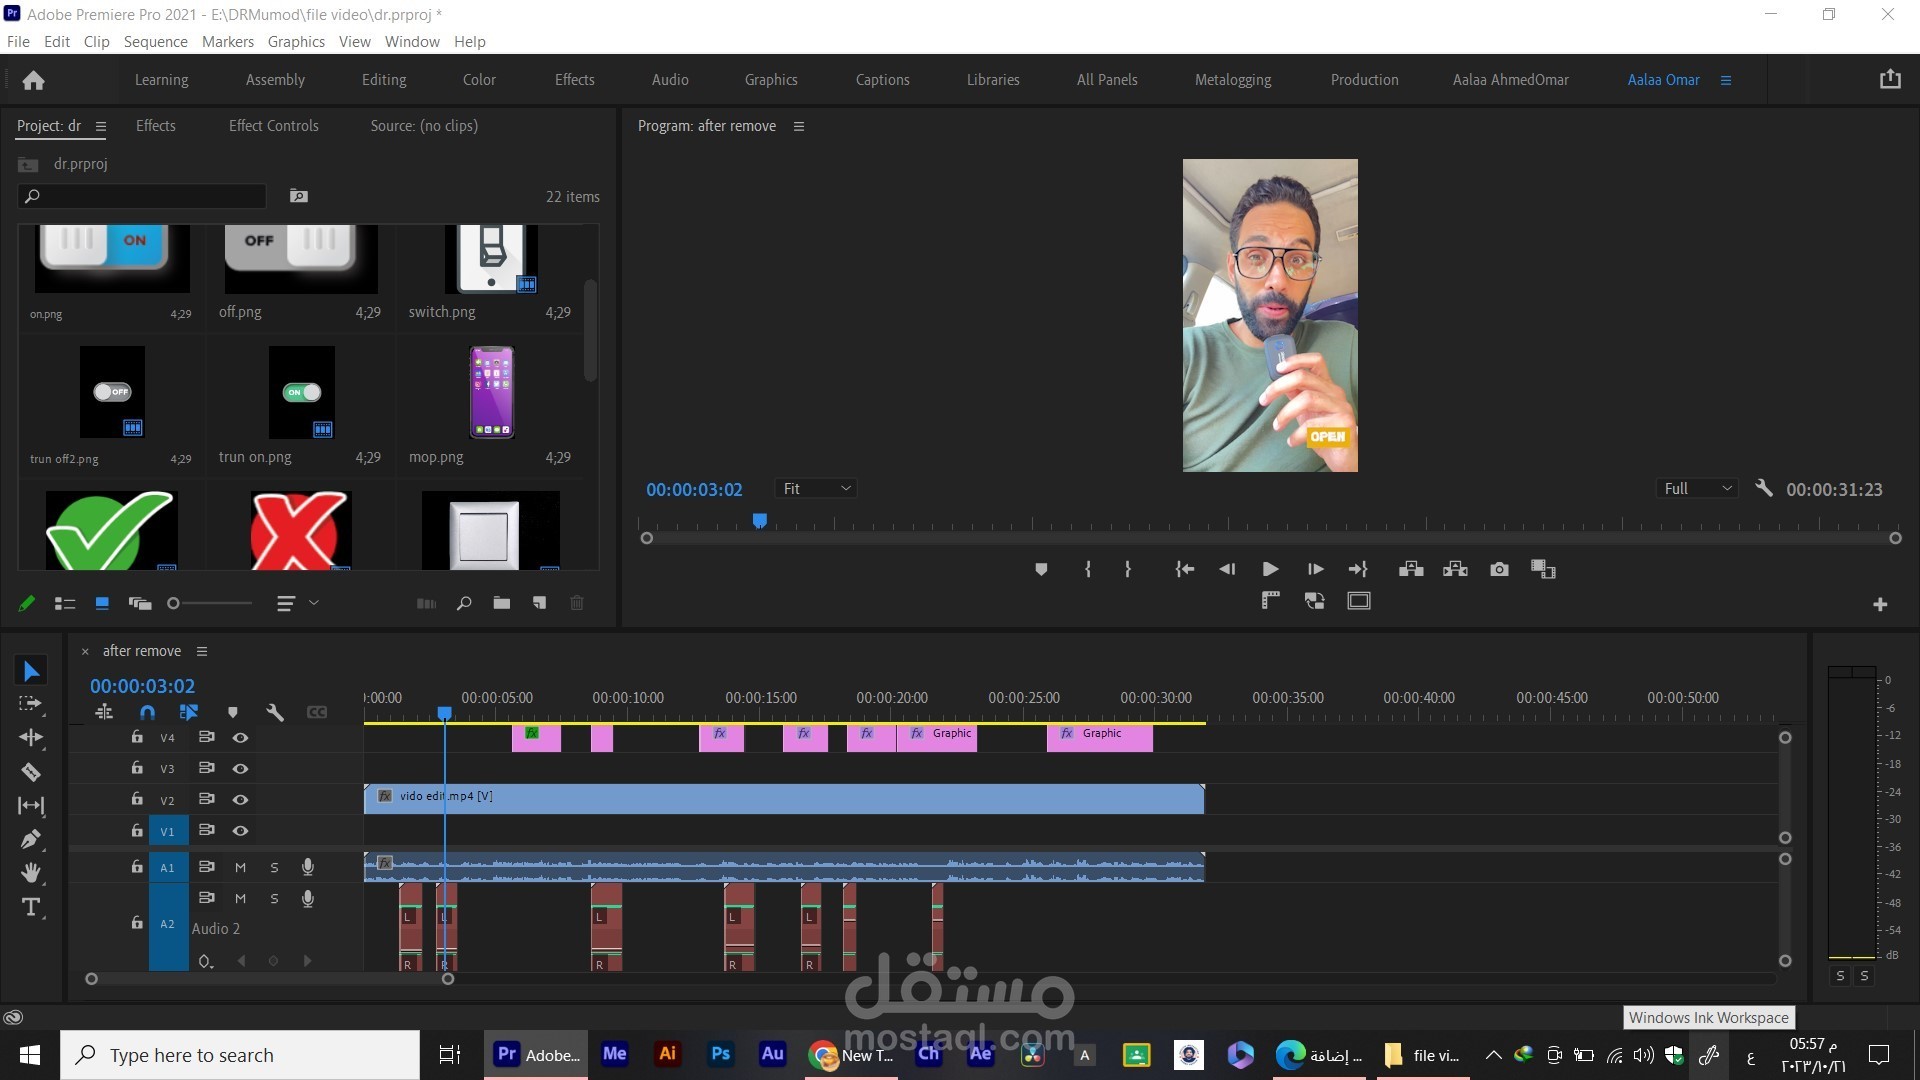
Task: Select the mop.png thumbnail in project bin
Action: pos(491,393)
